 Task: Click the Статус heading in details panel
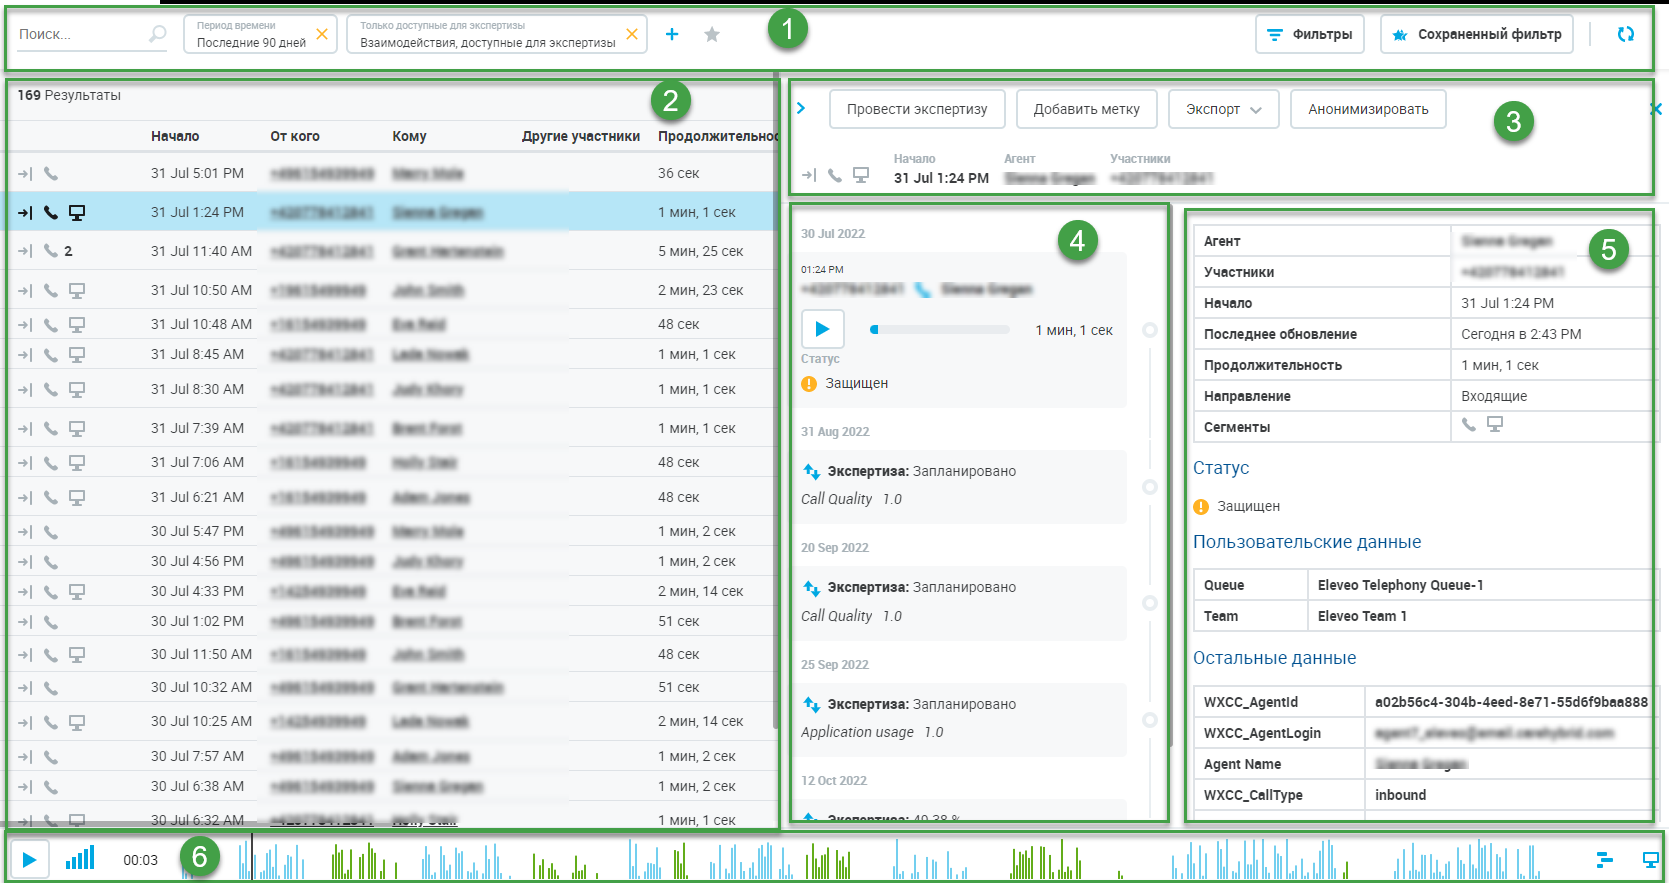click(1221, 468)
